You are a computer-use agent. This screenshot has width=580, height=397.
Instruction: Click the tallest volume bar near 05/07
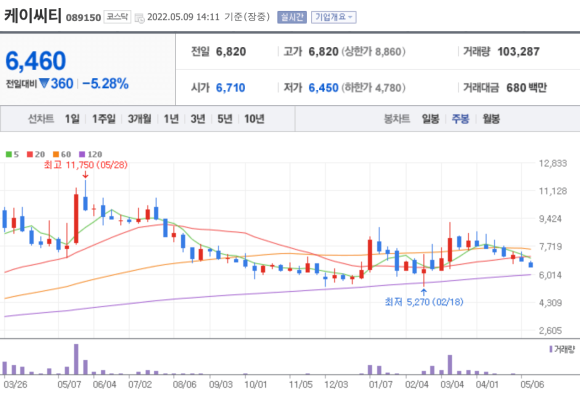(x=76, y=359)
